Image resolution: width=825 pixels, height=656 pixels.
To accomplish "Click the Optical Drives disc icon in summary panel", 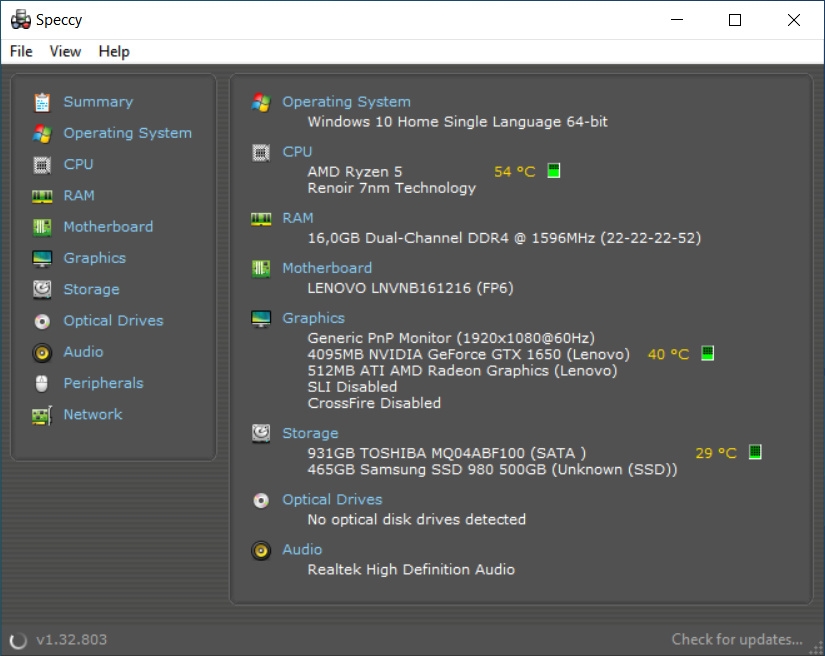I will pyautogui.click(x=261, y=500).
